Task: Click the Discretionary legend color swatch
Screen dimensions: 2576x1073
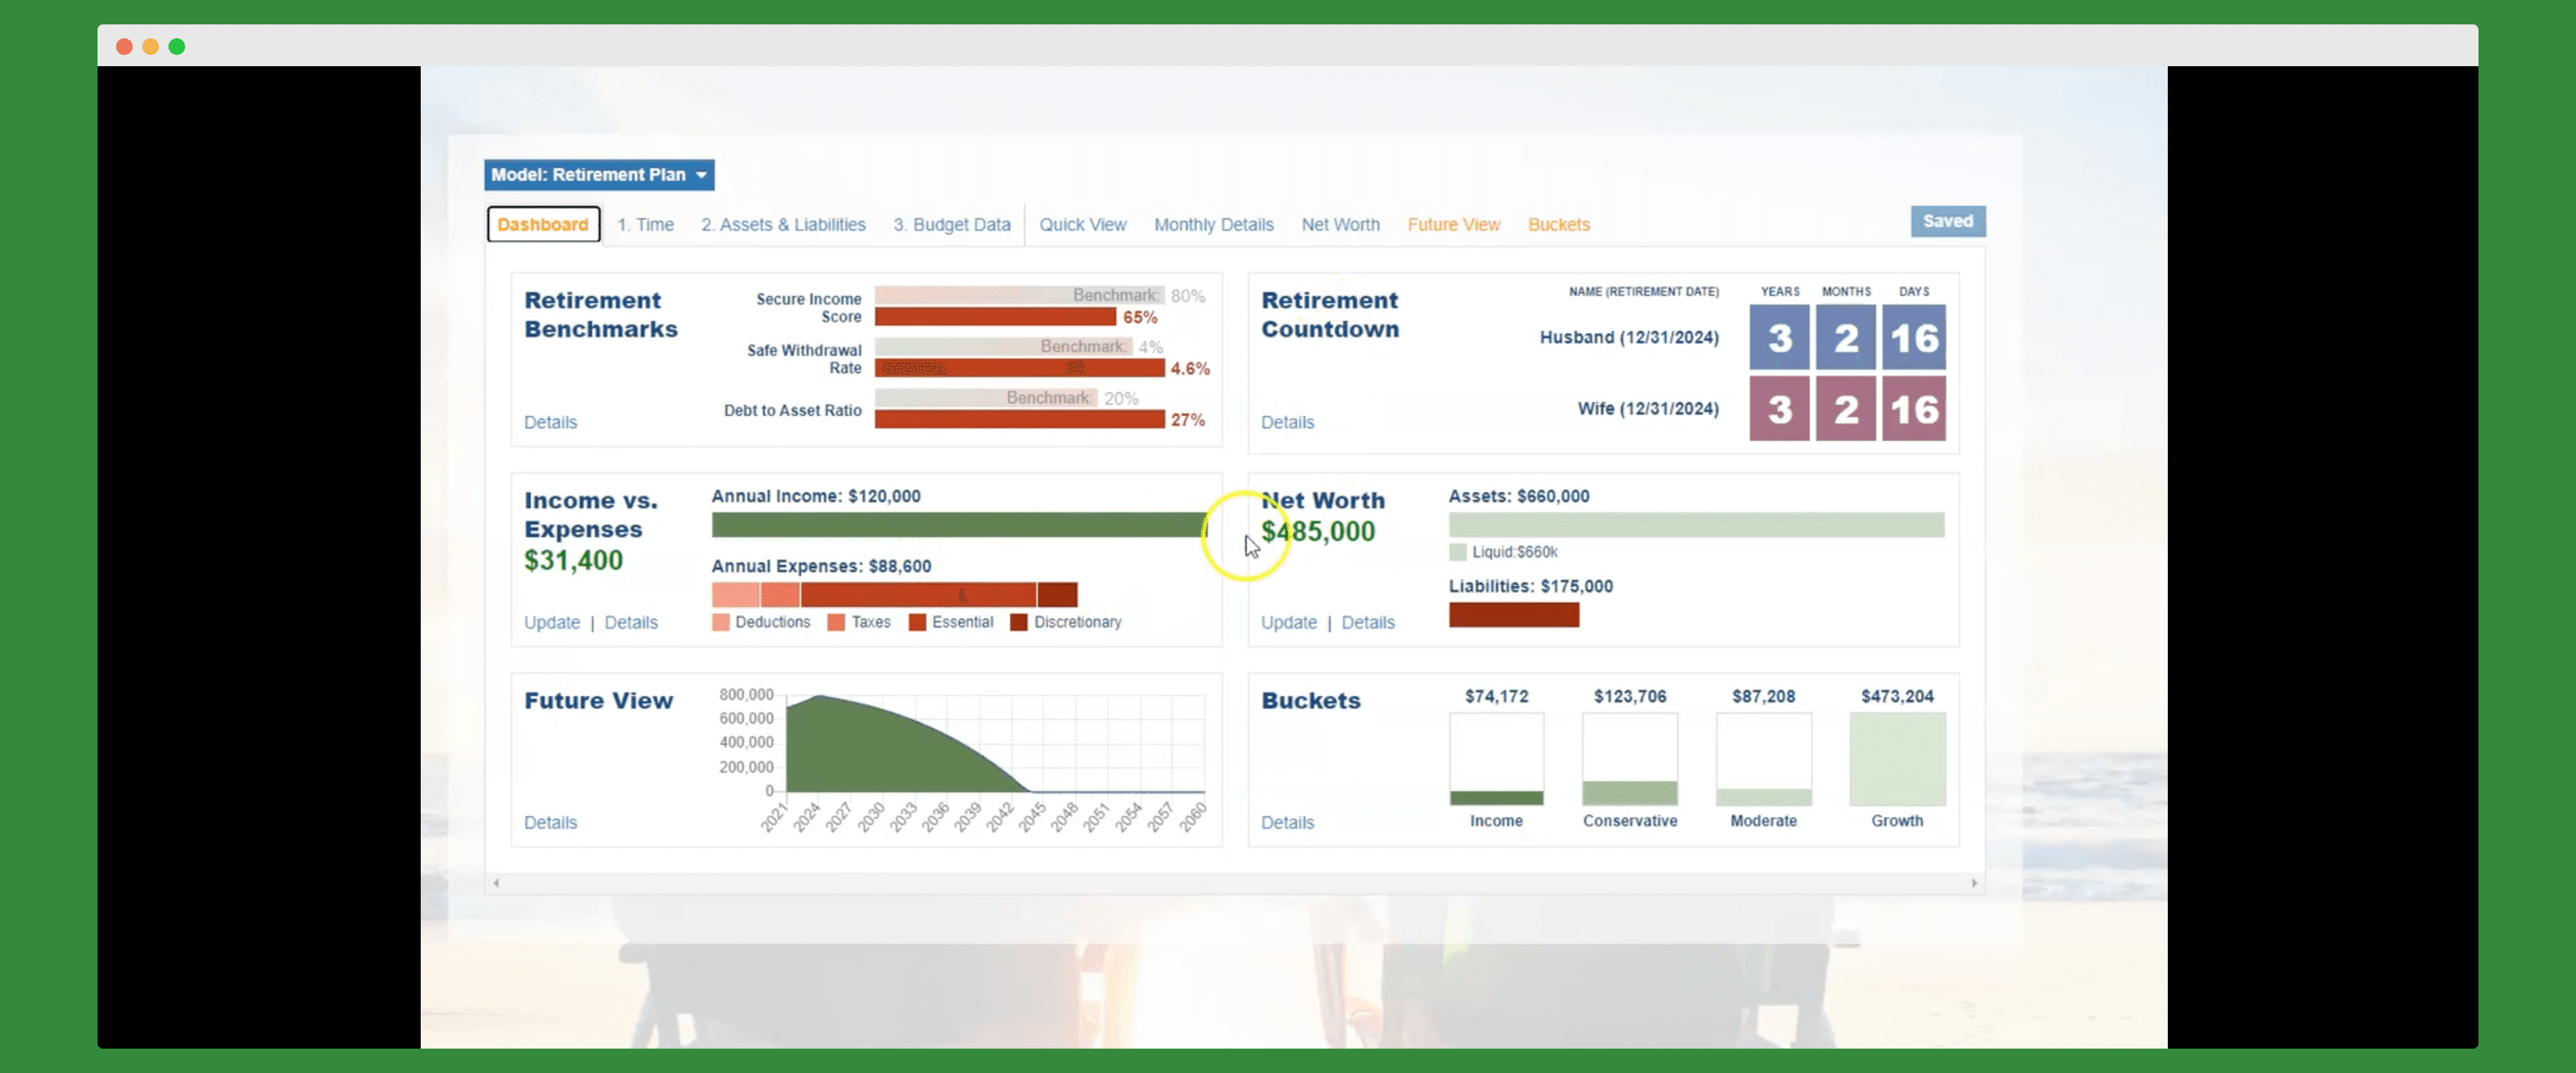Action: pyautogui.click(x=1018, y=622)
